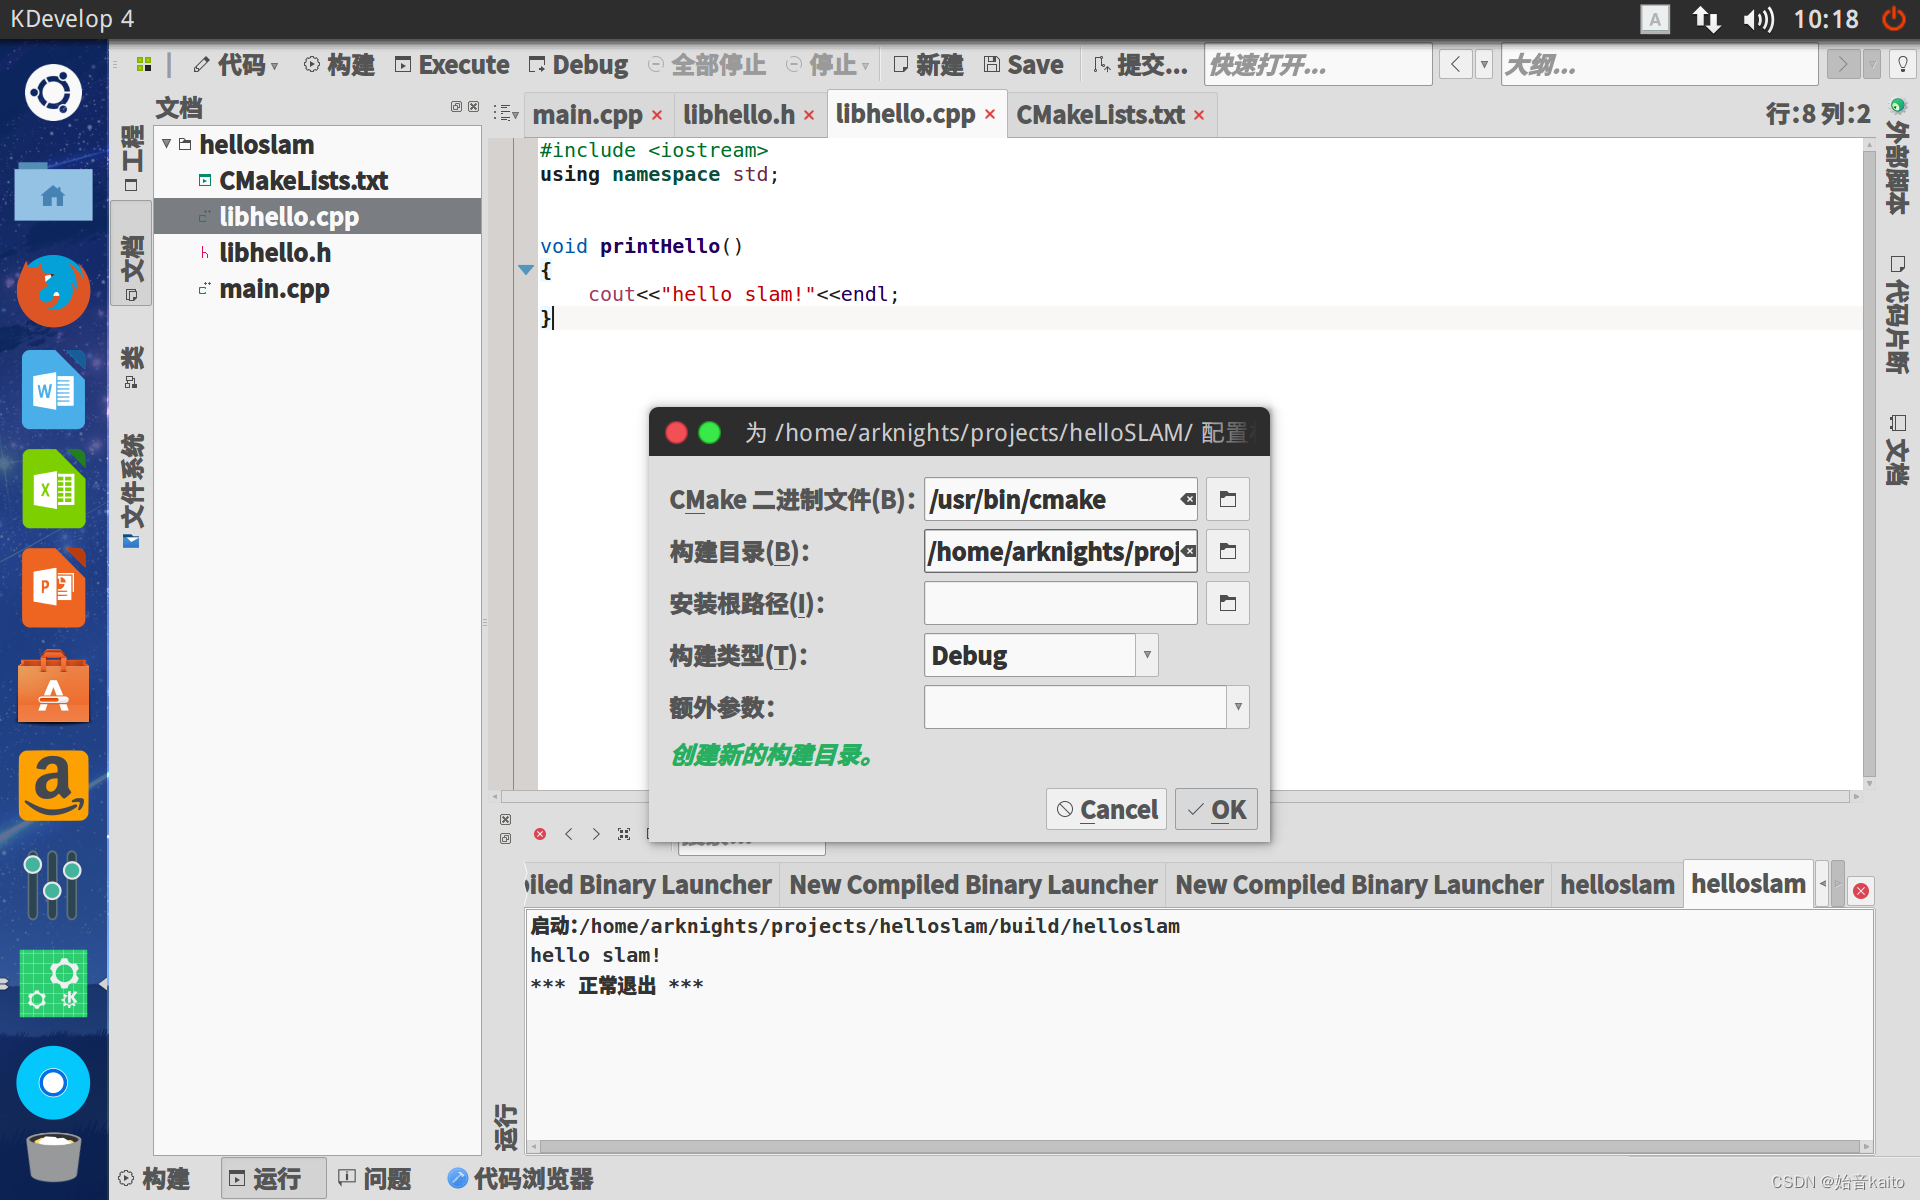Viewport: 1920px width, 1200px height.
Task: Browse for CMake binary using the folder icon
Action: tap(1227, 499)
